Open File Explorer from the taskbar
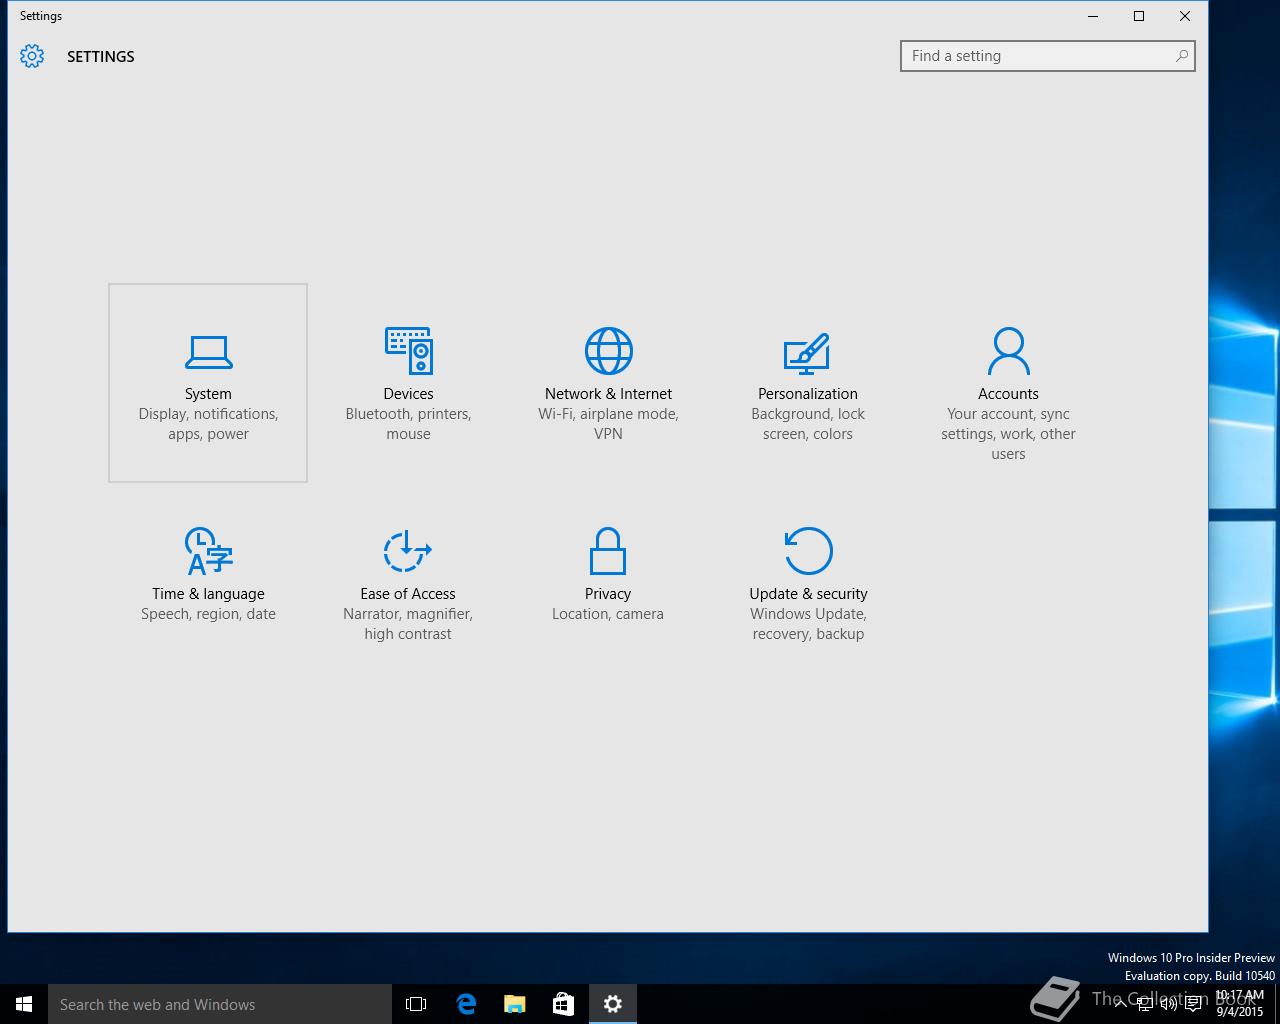 515,1004
